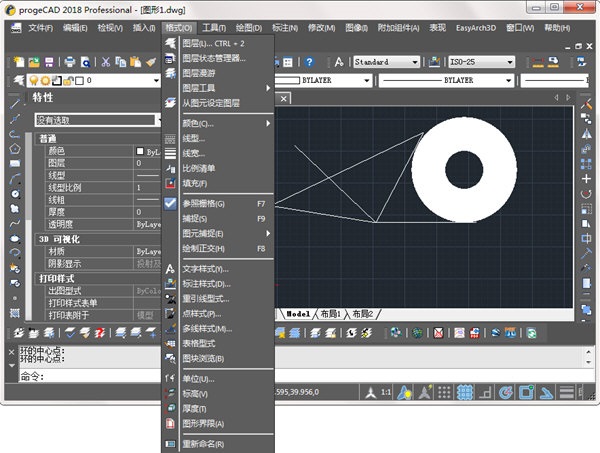Open the EasyArch3D menu
Image resolution: width=600 pixels, height=453 pixels.
point(476,28)
